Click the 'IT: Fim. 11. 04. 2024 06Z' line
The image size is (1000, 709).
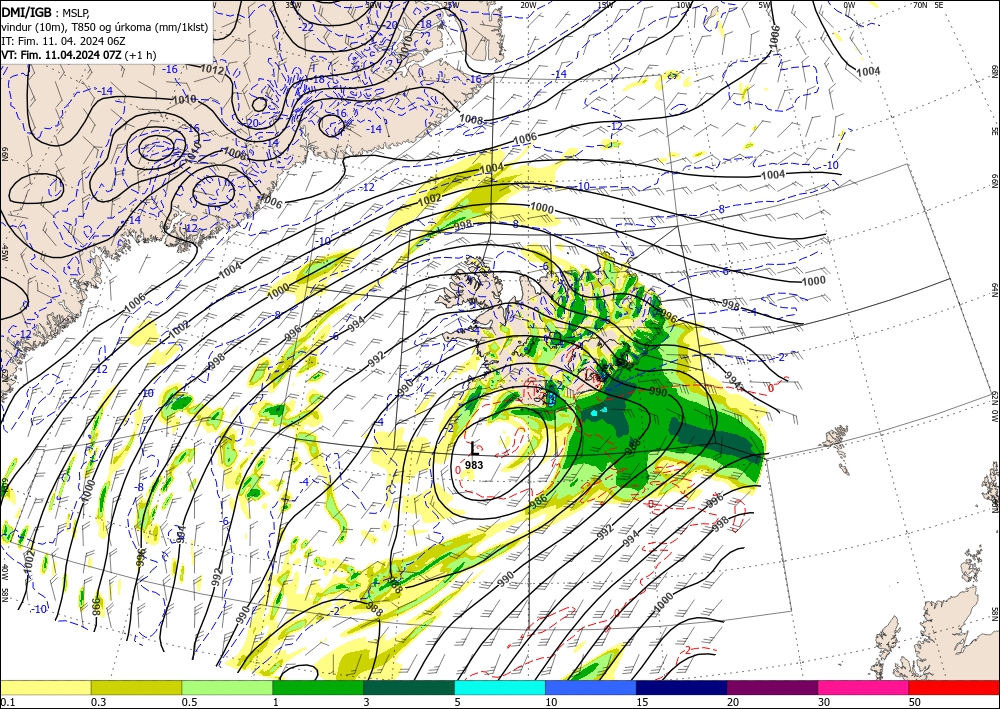[x=61, y=41]
